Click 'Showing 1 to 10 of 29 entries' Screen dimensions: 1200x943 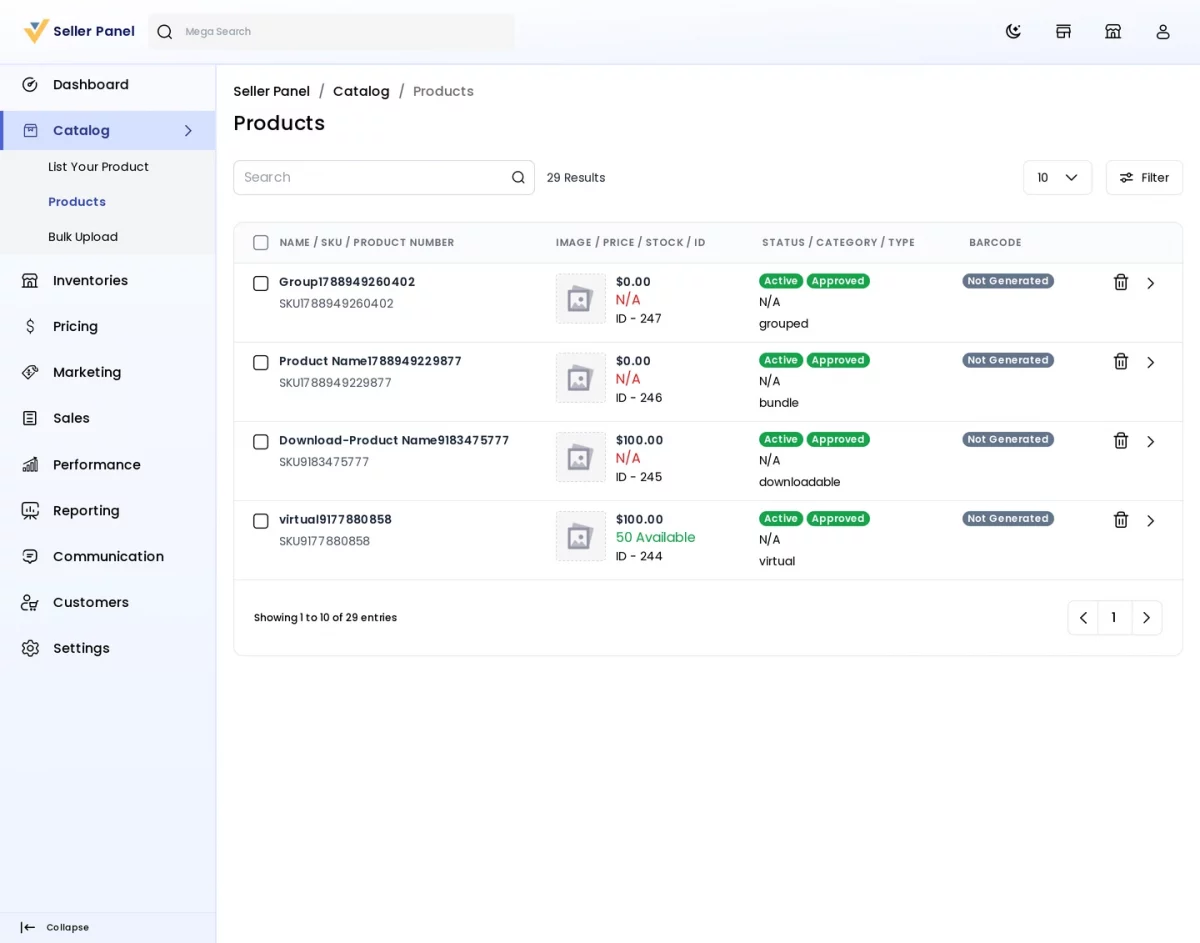[325, 618]
